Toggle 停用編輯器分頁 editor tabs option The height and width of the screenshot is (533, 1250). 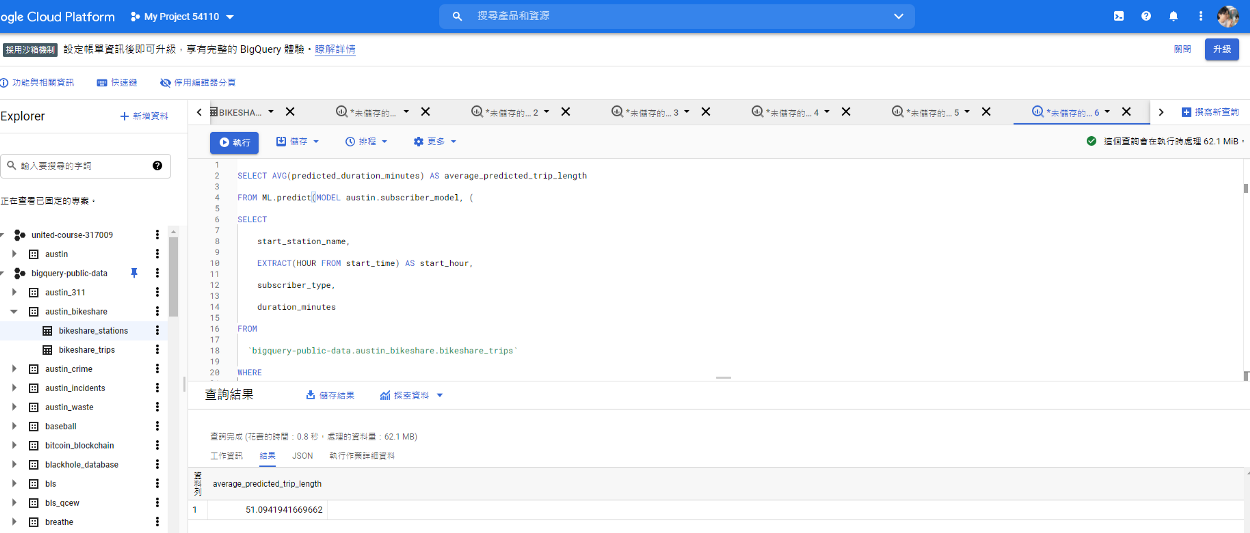tap(198, 82)
